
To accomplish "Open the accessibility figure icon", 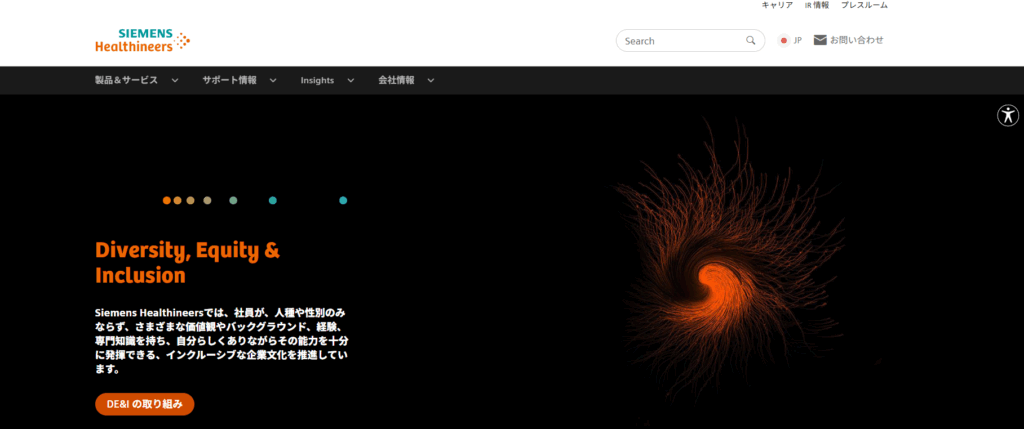I will 1008,115.
